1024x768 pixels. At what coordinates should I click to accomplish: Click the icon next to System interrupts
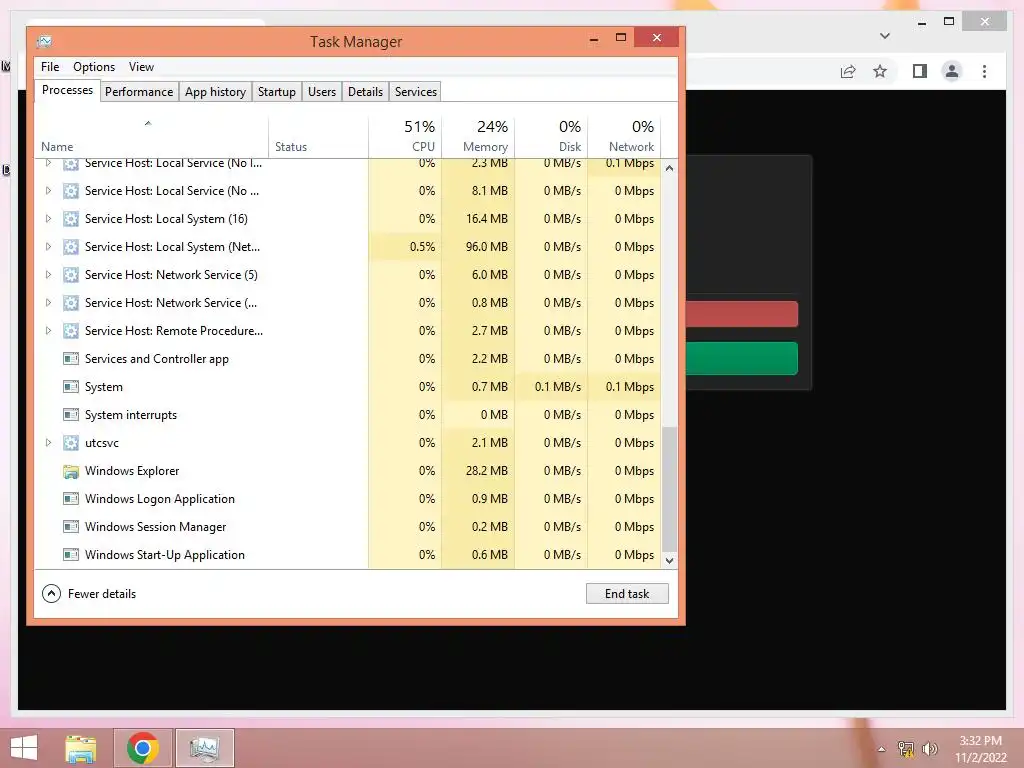click(71, 415)
